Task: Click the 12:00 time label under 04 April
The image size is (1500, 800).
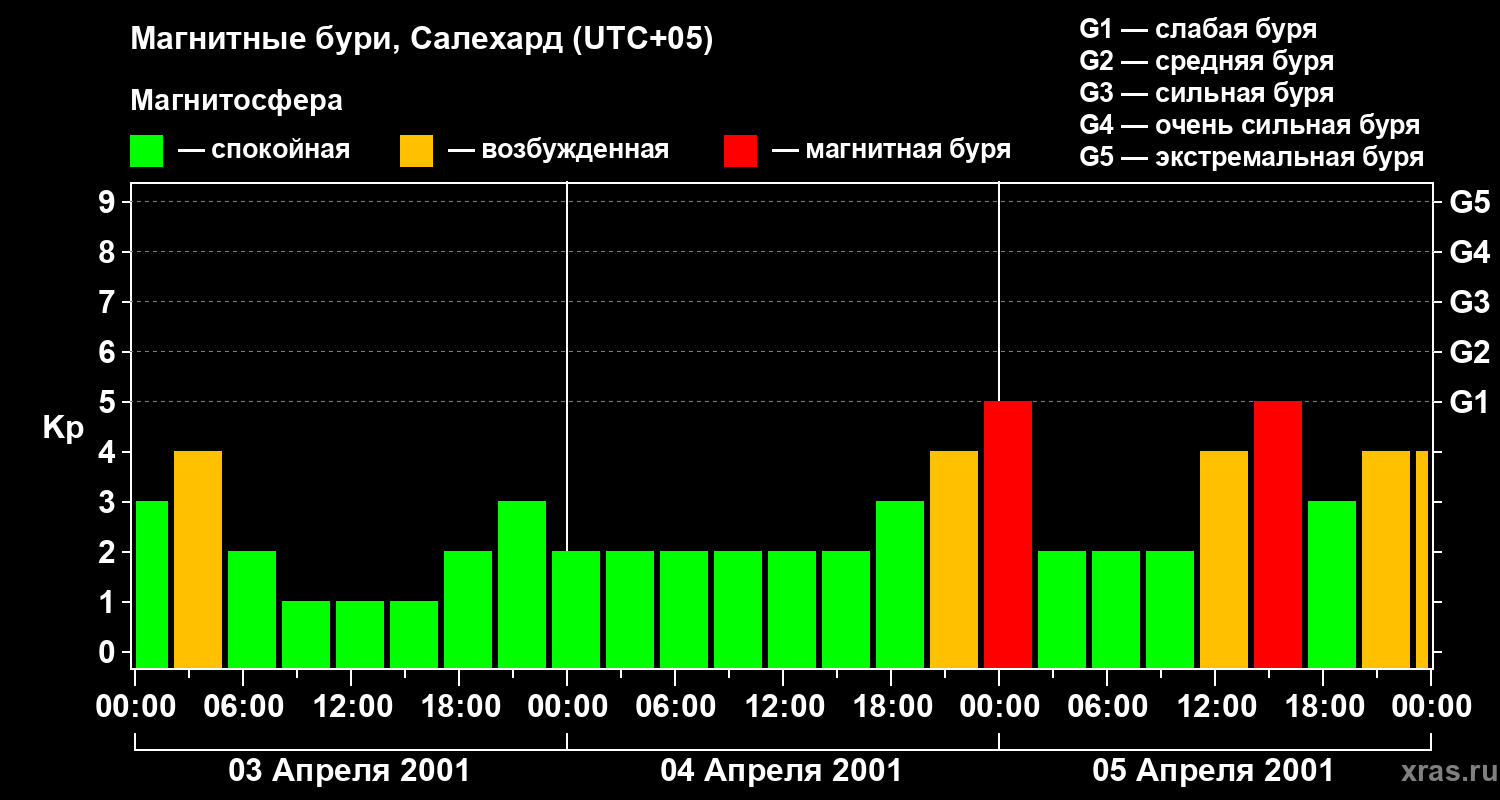Action: (x=784, y=706)
